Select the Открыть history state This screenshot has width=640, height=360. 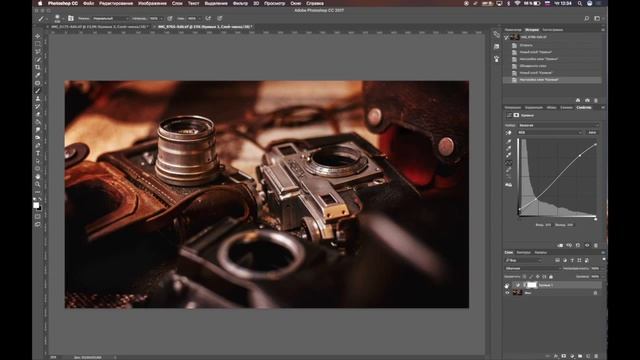tap(526, 45)
